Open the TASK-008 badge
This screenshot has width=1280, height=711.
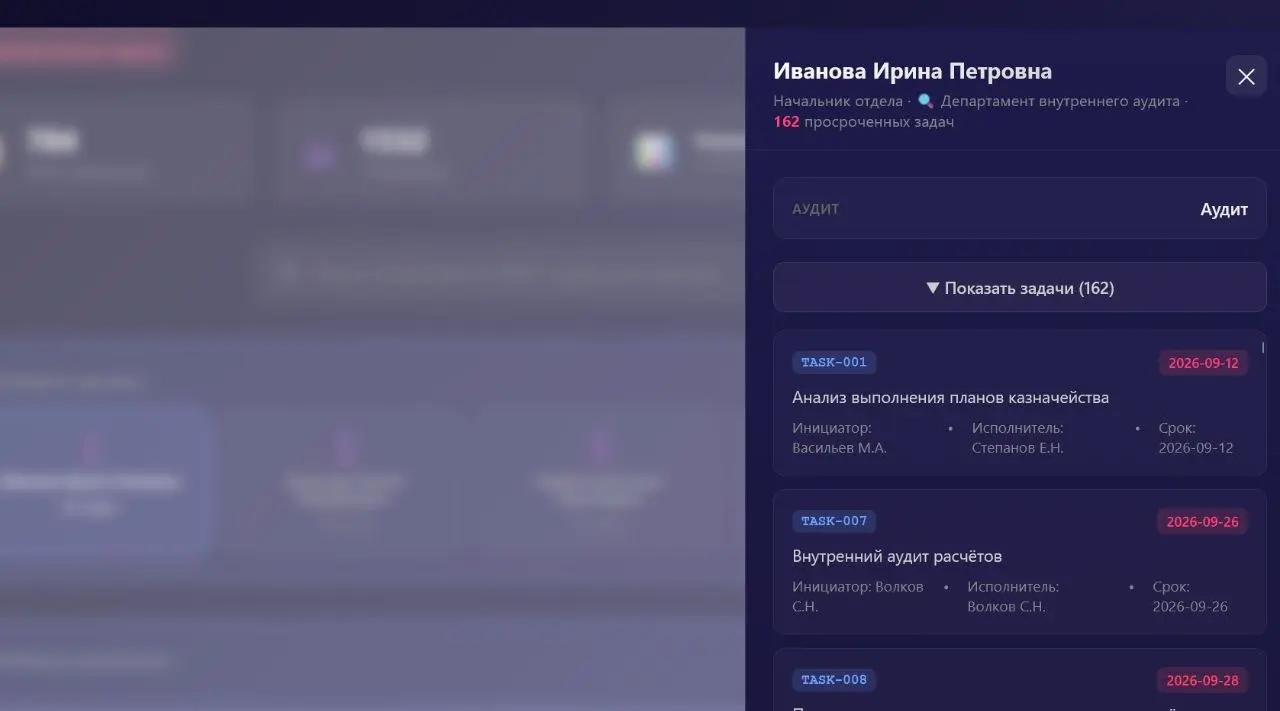[x=834, y=680]
